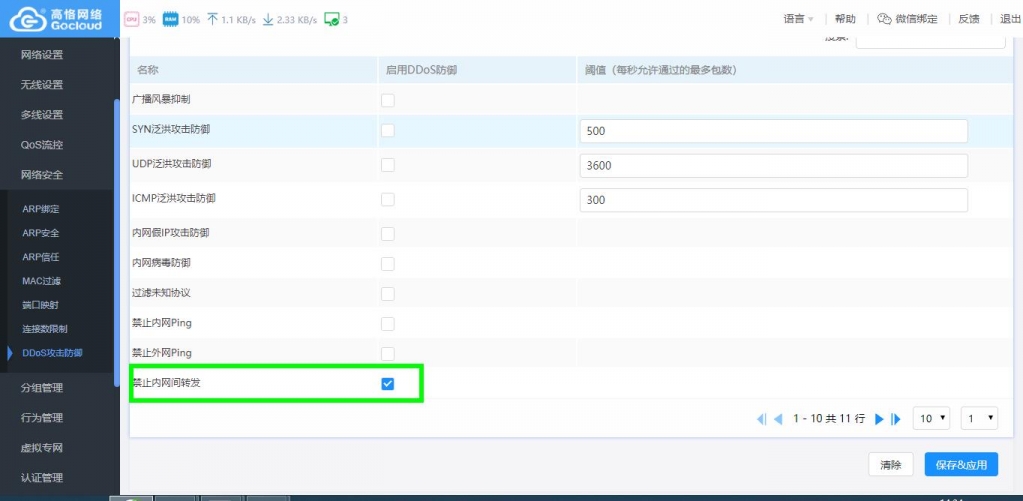This screenshot has width=1023, height=501.
Task: Click the online devices monitor icon
Action: [331, 19]
